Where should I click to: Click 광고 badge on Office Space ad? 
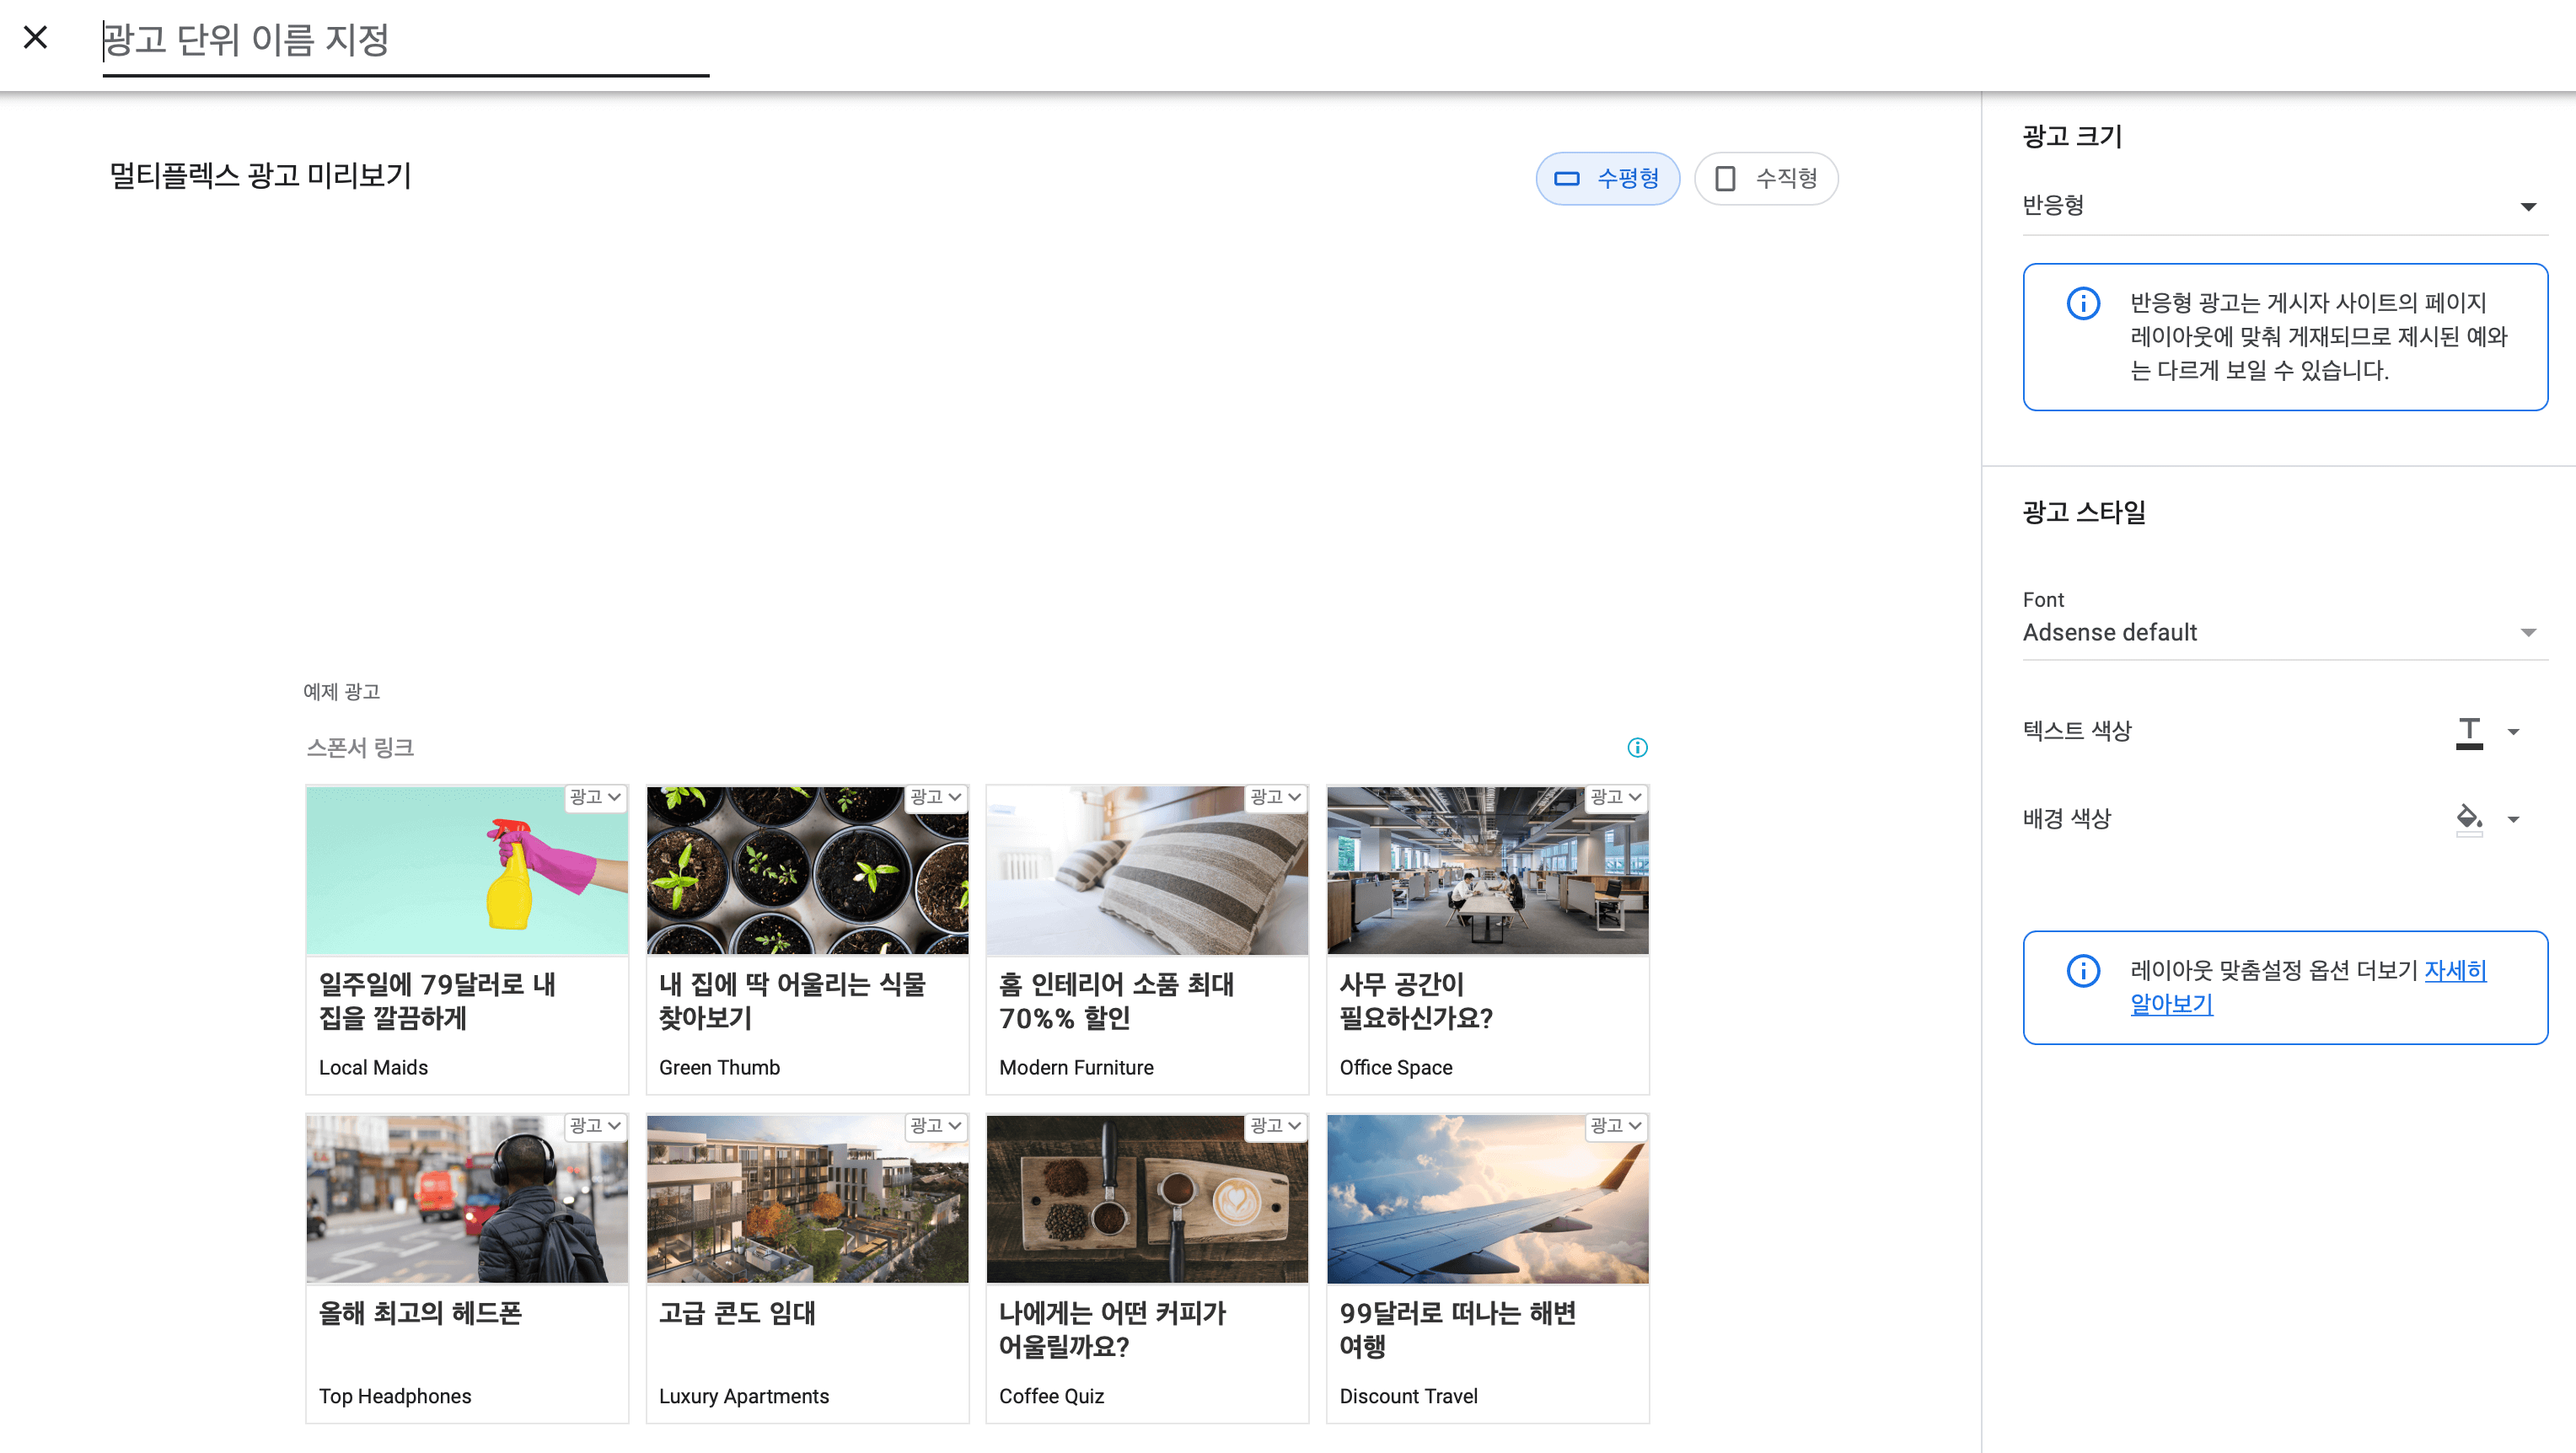pyautogui.click(x=1615, y=797)
